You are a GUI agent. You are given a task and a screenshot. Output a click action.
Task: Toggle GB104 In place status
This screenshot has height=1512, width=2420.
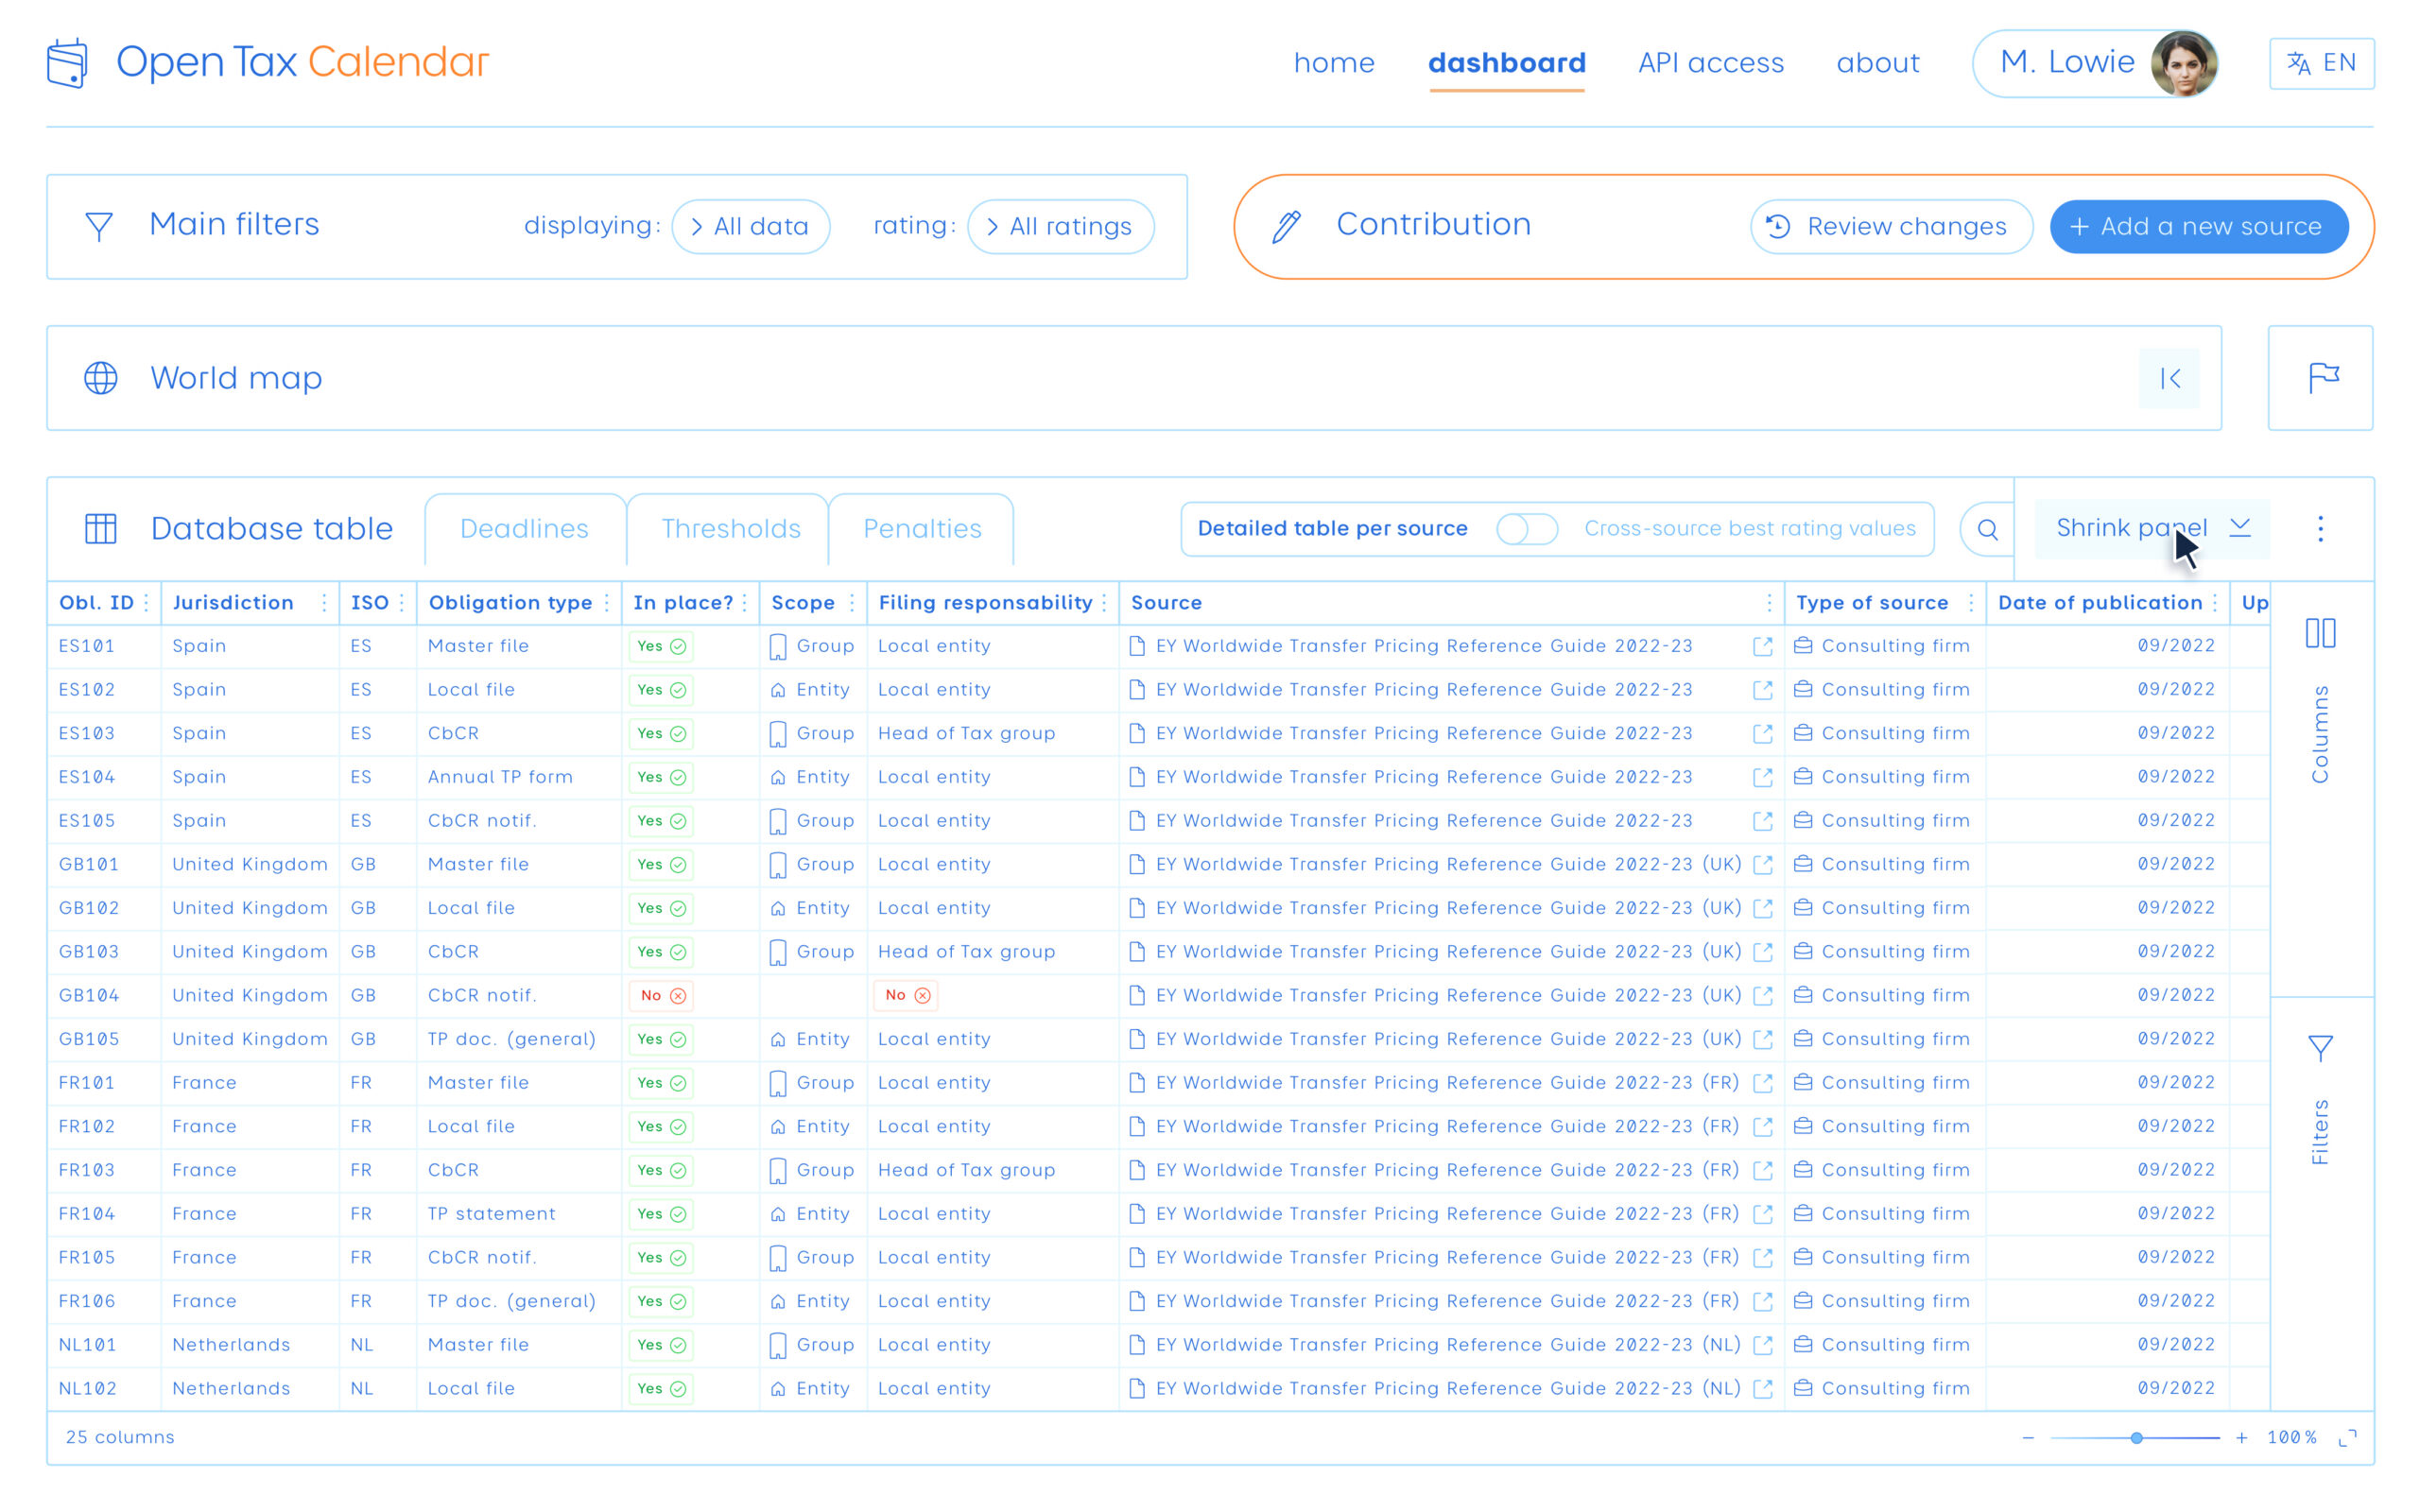[x=661, y=995]
